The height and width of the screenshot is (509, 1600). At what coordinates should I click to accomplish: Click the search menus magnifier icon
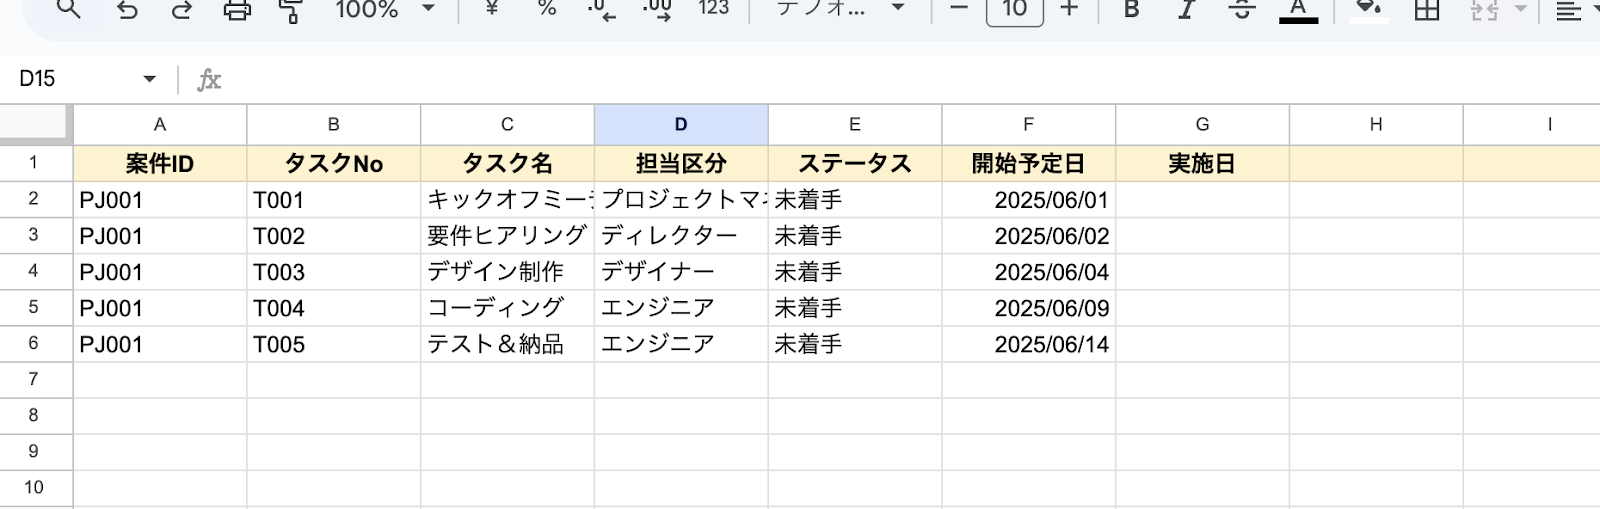[68, 9]
